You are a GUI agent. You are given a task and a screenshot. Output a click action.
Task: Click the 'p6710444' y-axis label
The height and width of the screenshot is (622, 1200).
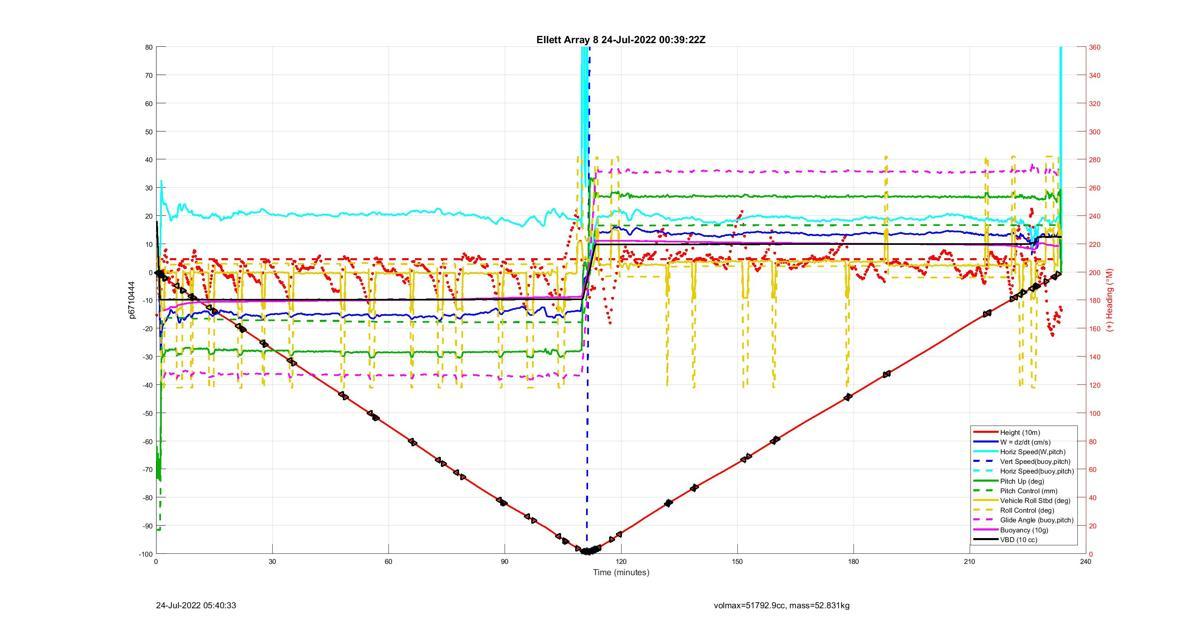click(x=131, y=300)
